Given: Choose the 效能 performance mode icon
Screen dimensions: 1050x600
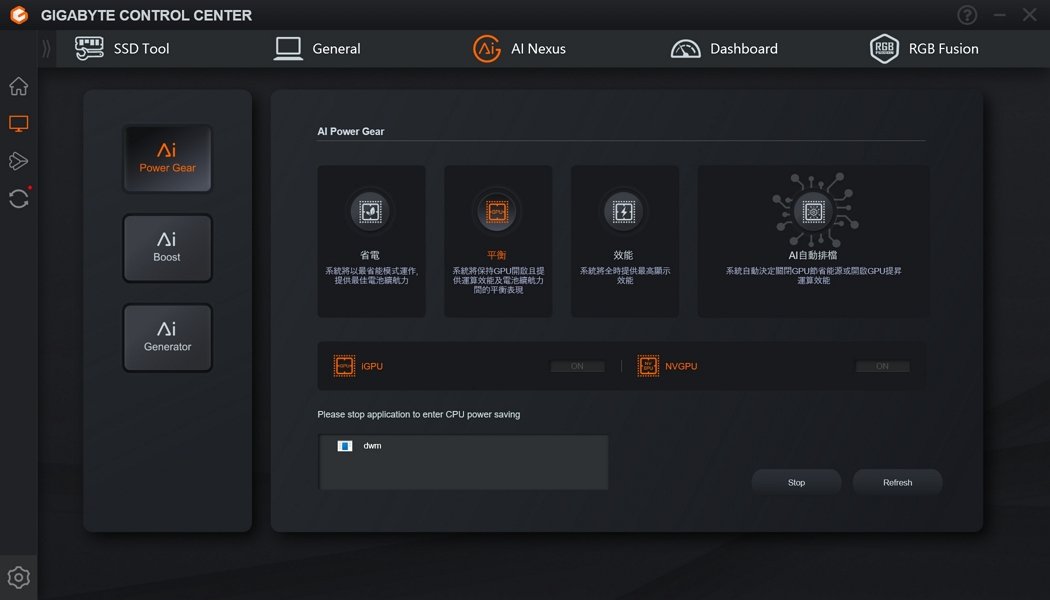Looking at the screenshot, I should tap(623, 212).
